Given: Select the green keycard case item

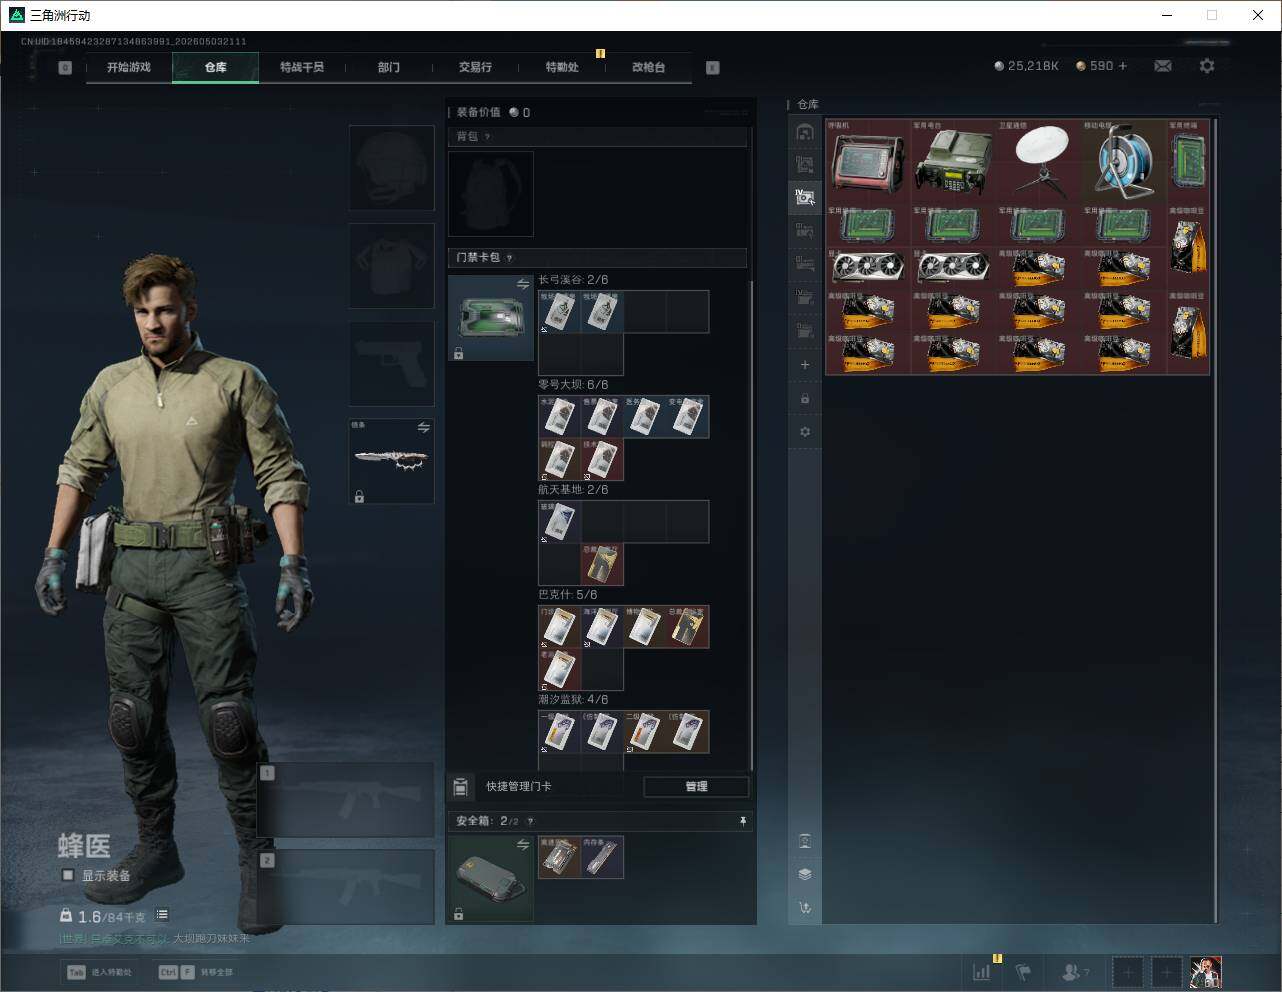Looking at the screenshot, I should (x=491, y=318).
